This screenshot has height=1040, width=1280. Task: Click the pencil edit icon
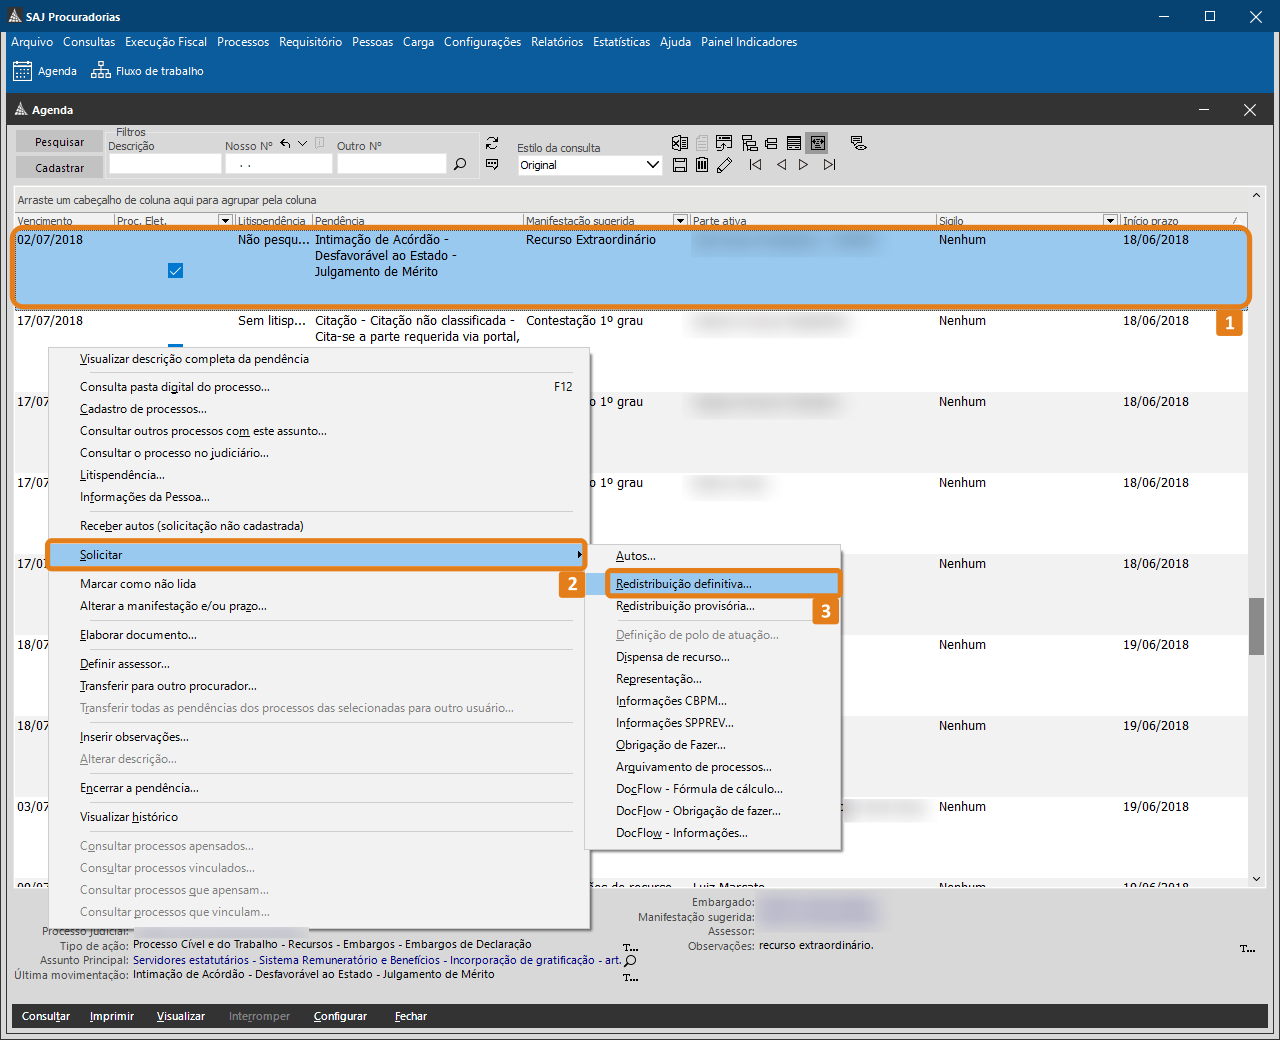725,165
